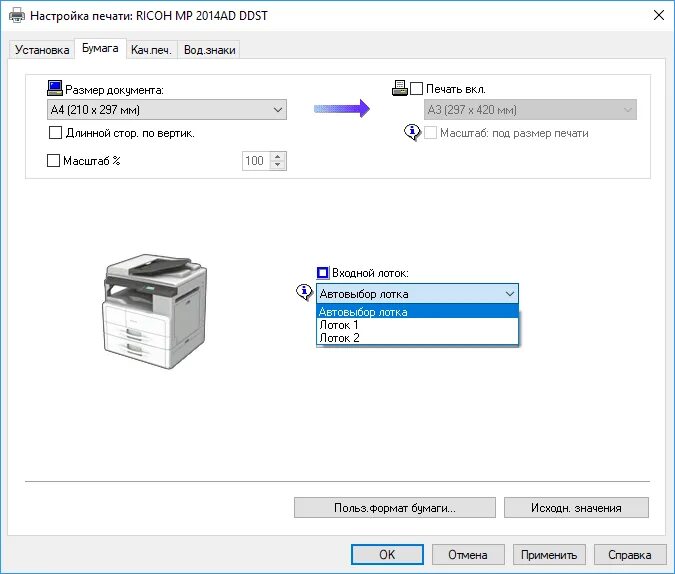Toggle Масштаб: под размер печати checkbox
The height and width of the screenshot is (574, 675).
(x=430, y=133)
